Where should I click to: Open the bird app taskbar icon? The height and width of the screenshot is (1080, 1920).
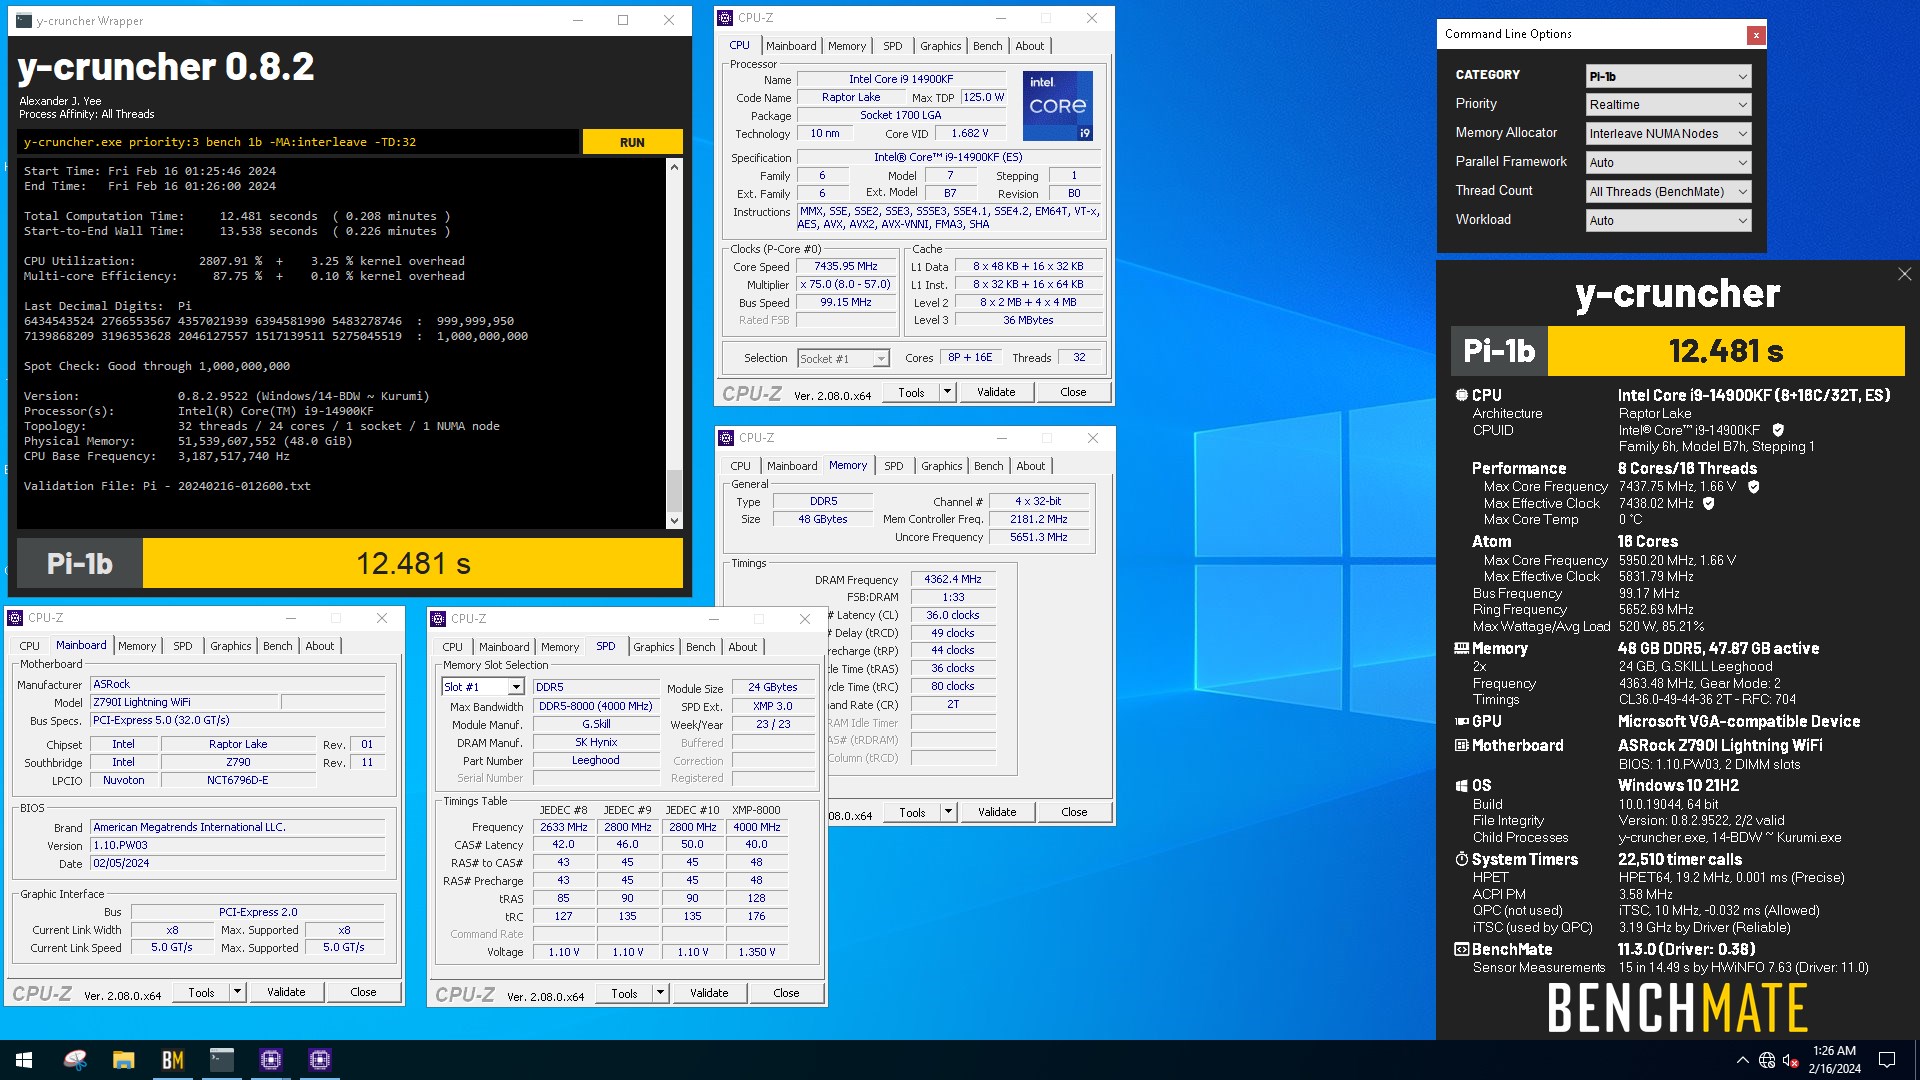[x=75, y=1060]
